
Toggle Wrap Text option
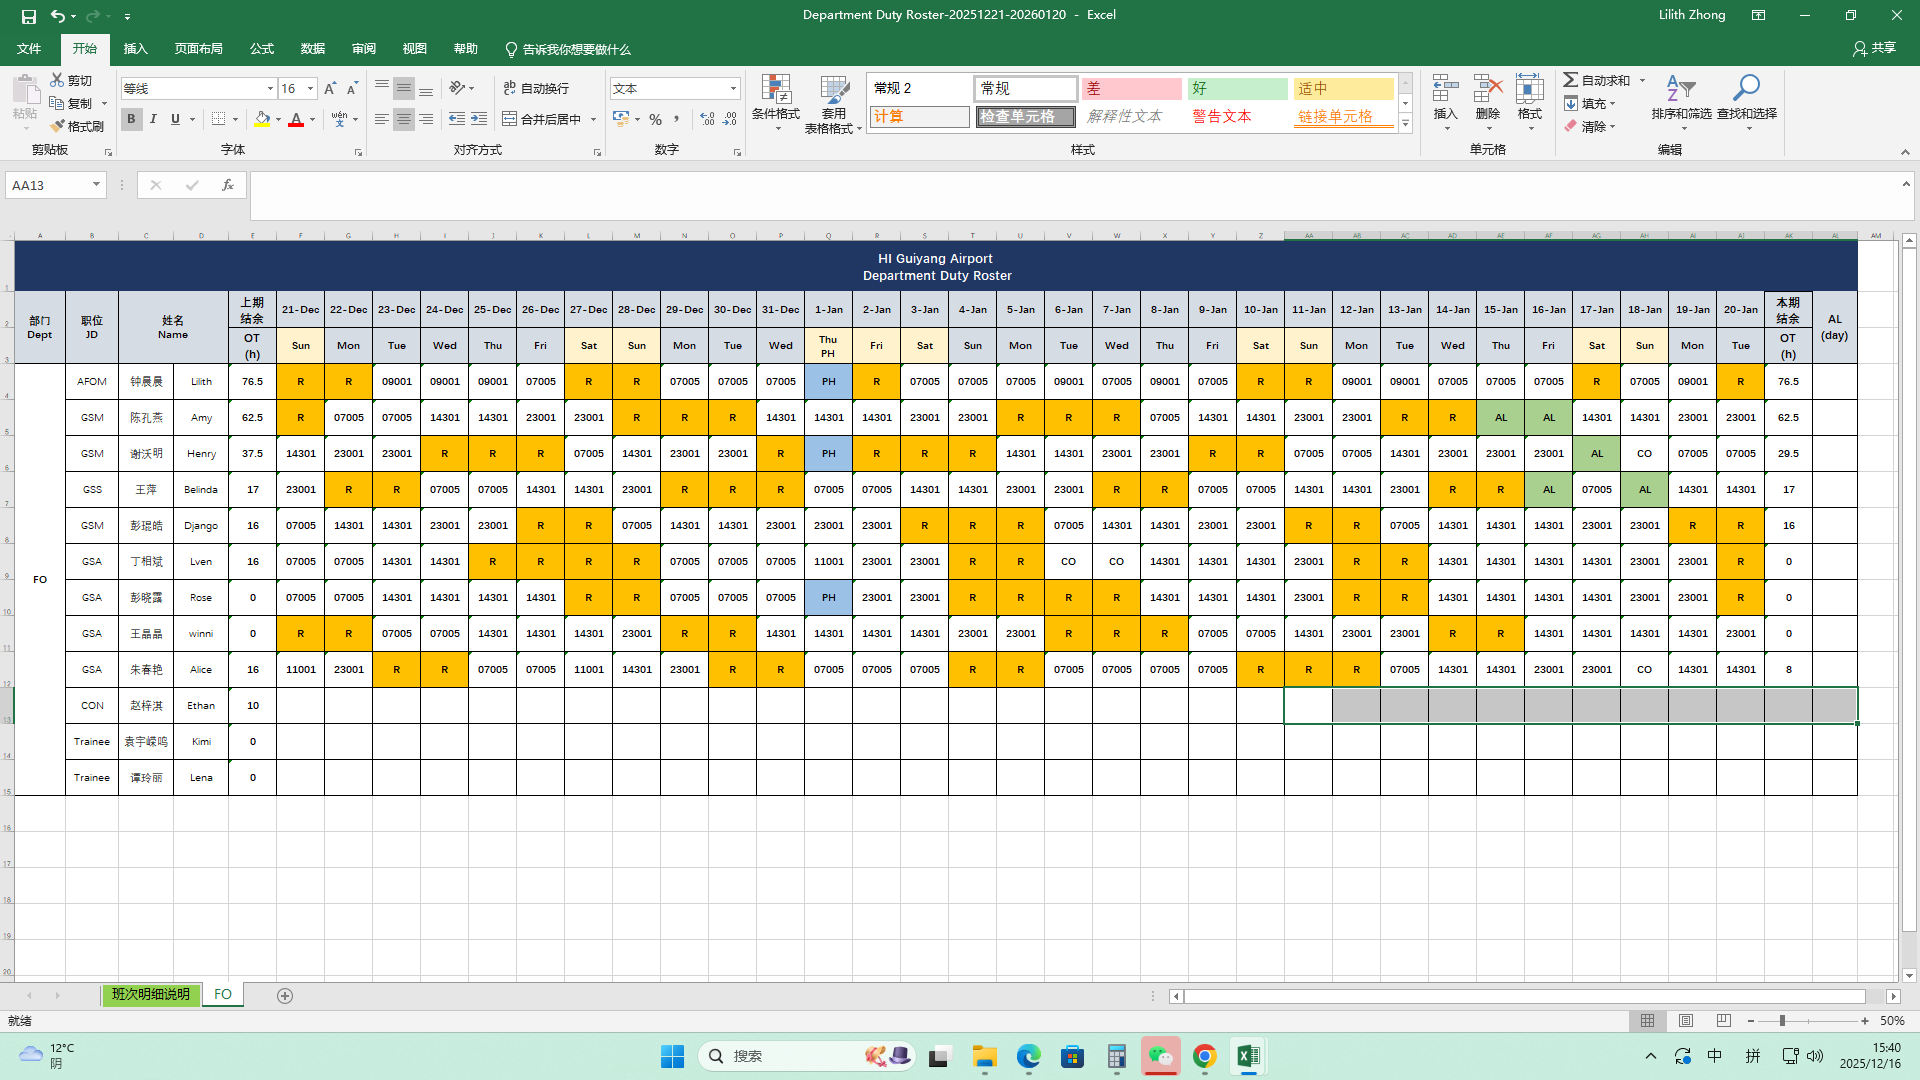pyautogui.click(x=536, y=88)
